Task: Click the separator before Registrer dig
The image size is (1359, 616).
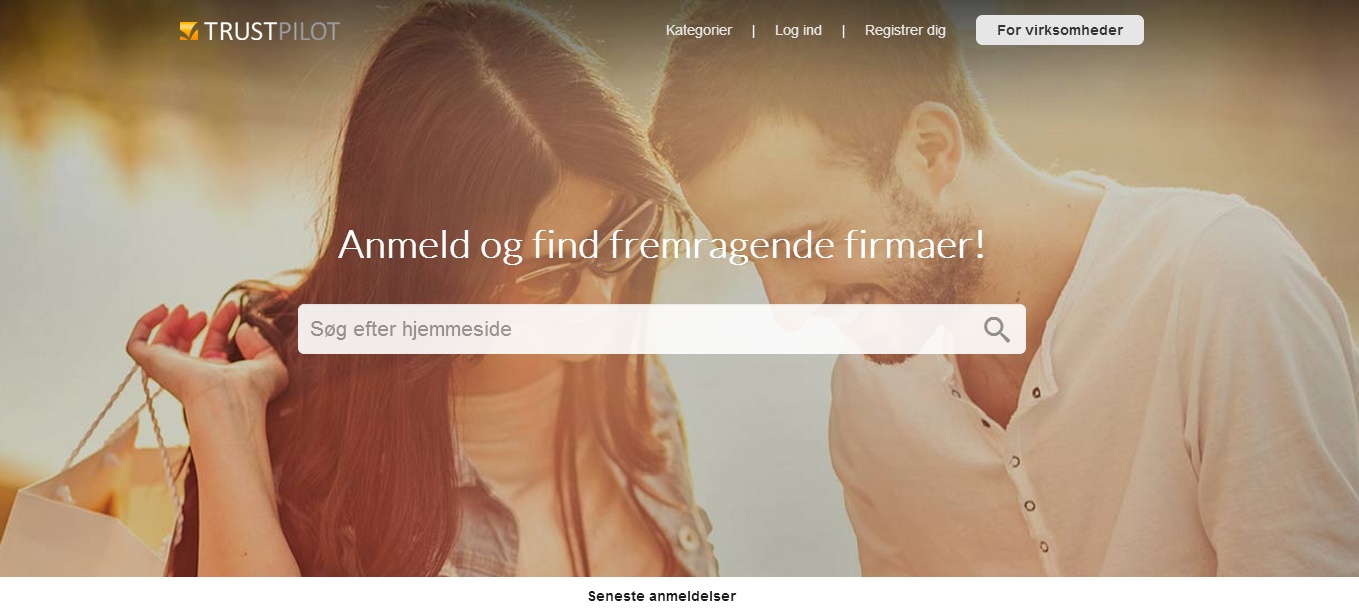Action: [844, 30]
